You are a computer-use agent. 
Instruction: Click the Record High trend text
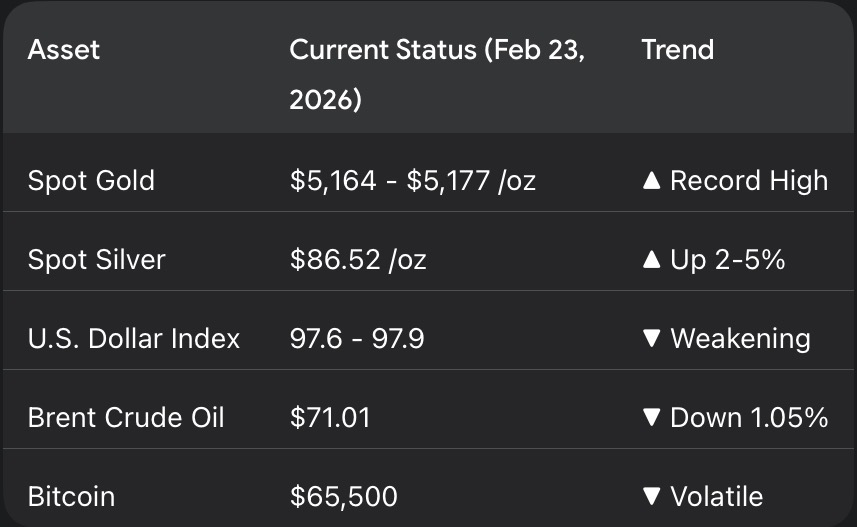click(749, 181)
